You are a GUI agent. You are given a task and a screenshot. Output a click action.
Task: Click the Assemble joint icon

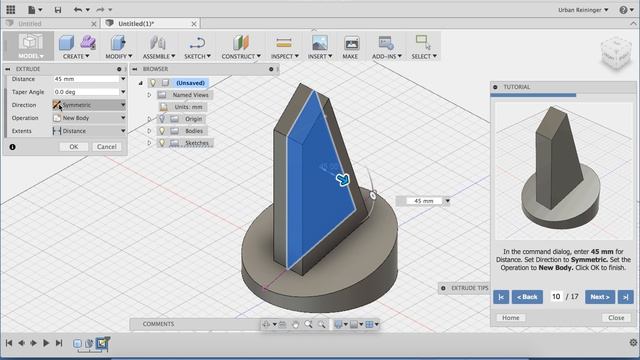point(158,42)
